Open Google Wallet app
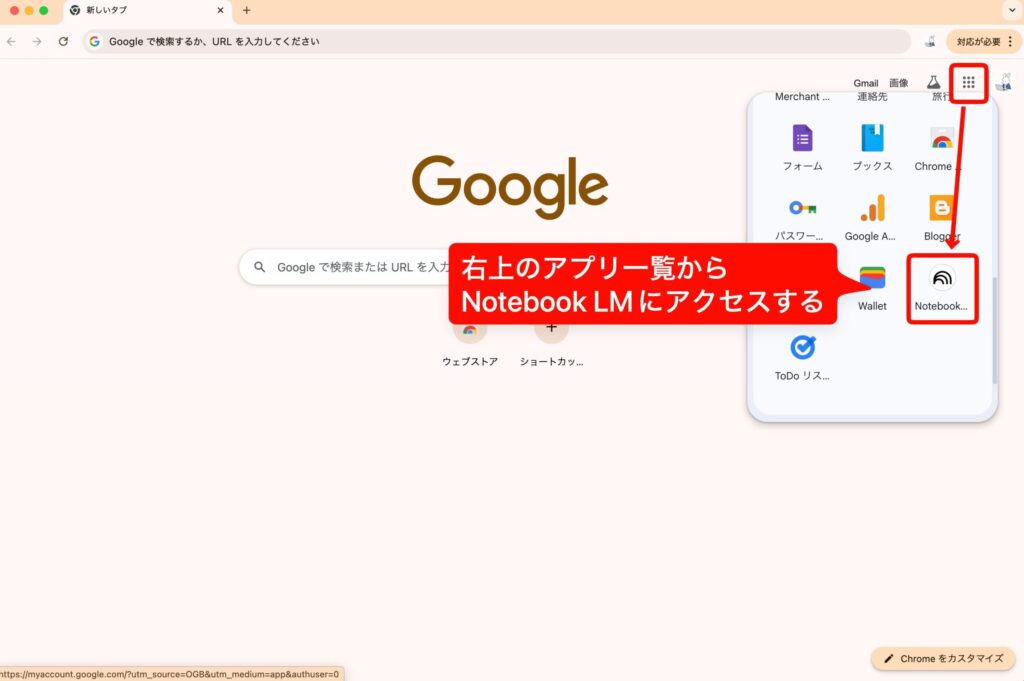Viewport: 1024px width, 681px height. [872, 285]
